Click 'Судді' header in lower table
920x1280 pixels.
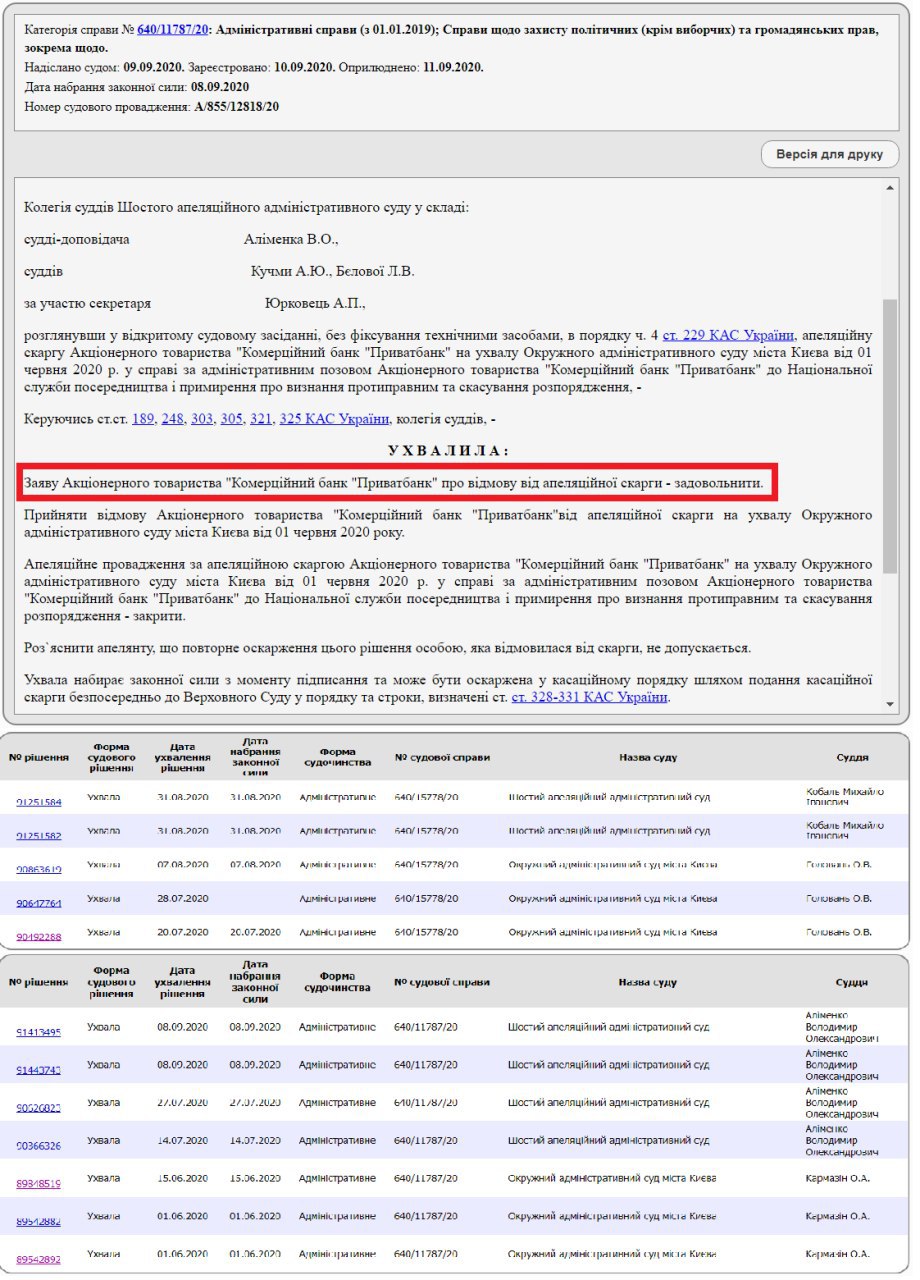tap(853, 982)
